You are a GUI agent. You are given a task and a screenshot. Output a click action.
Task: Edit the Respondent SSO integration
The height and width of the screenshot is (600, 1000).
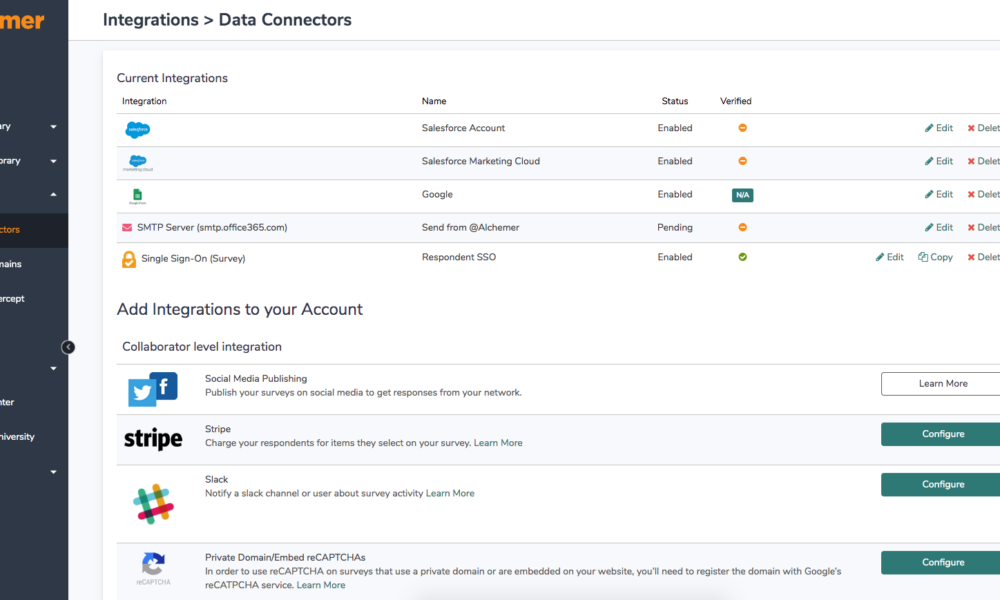point(890,257)
